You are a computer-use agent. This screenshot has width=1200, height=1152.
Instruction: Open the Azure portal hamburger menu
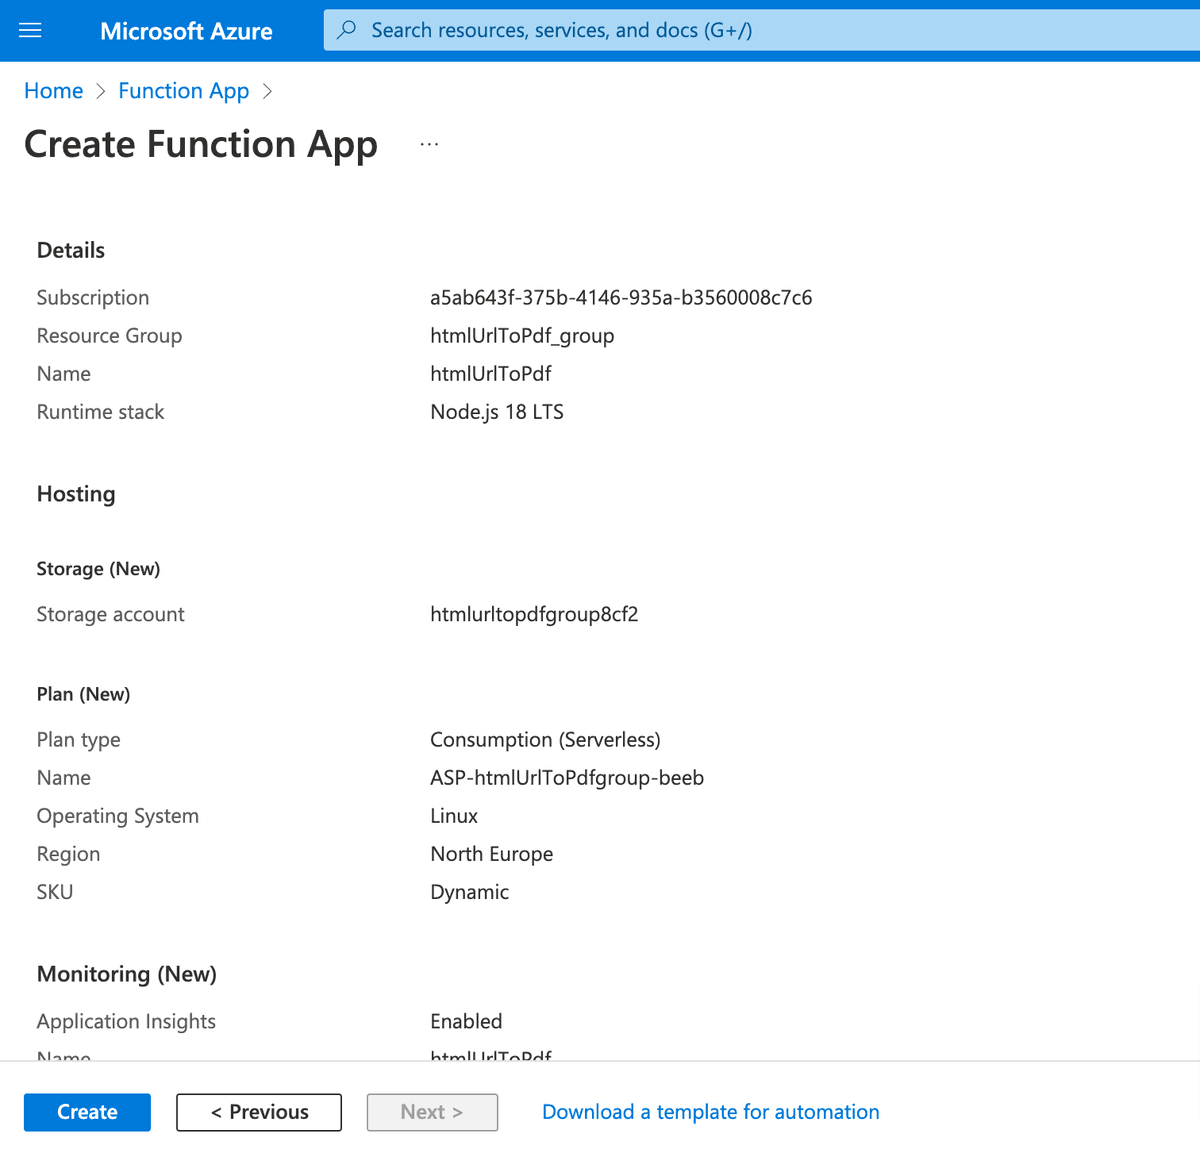click(x=29, y=30)
